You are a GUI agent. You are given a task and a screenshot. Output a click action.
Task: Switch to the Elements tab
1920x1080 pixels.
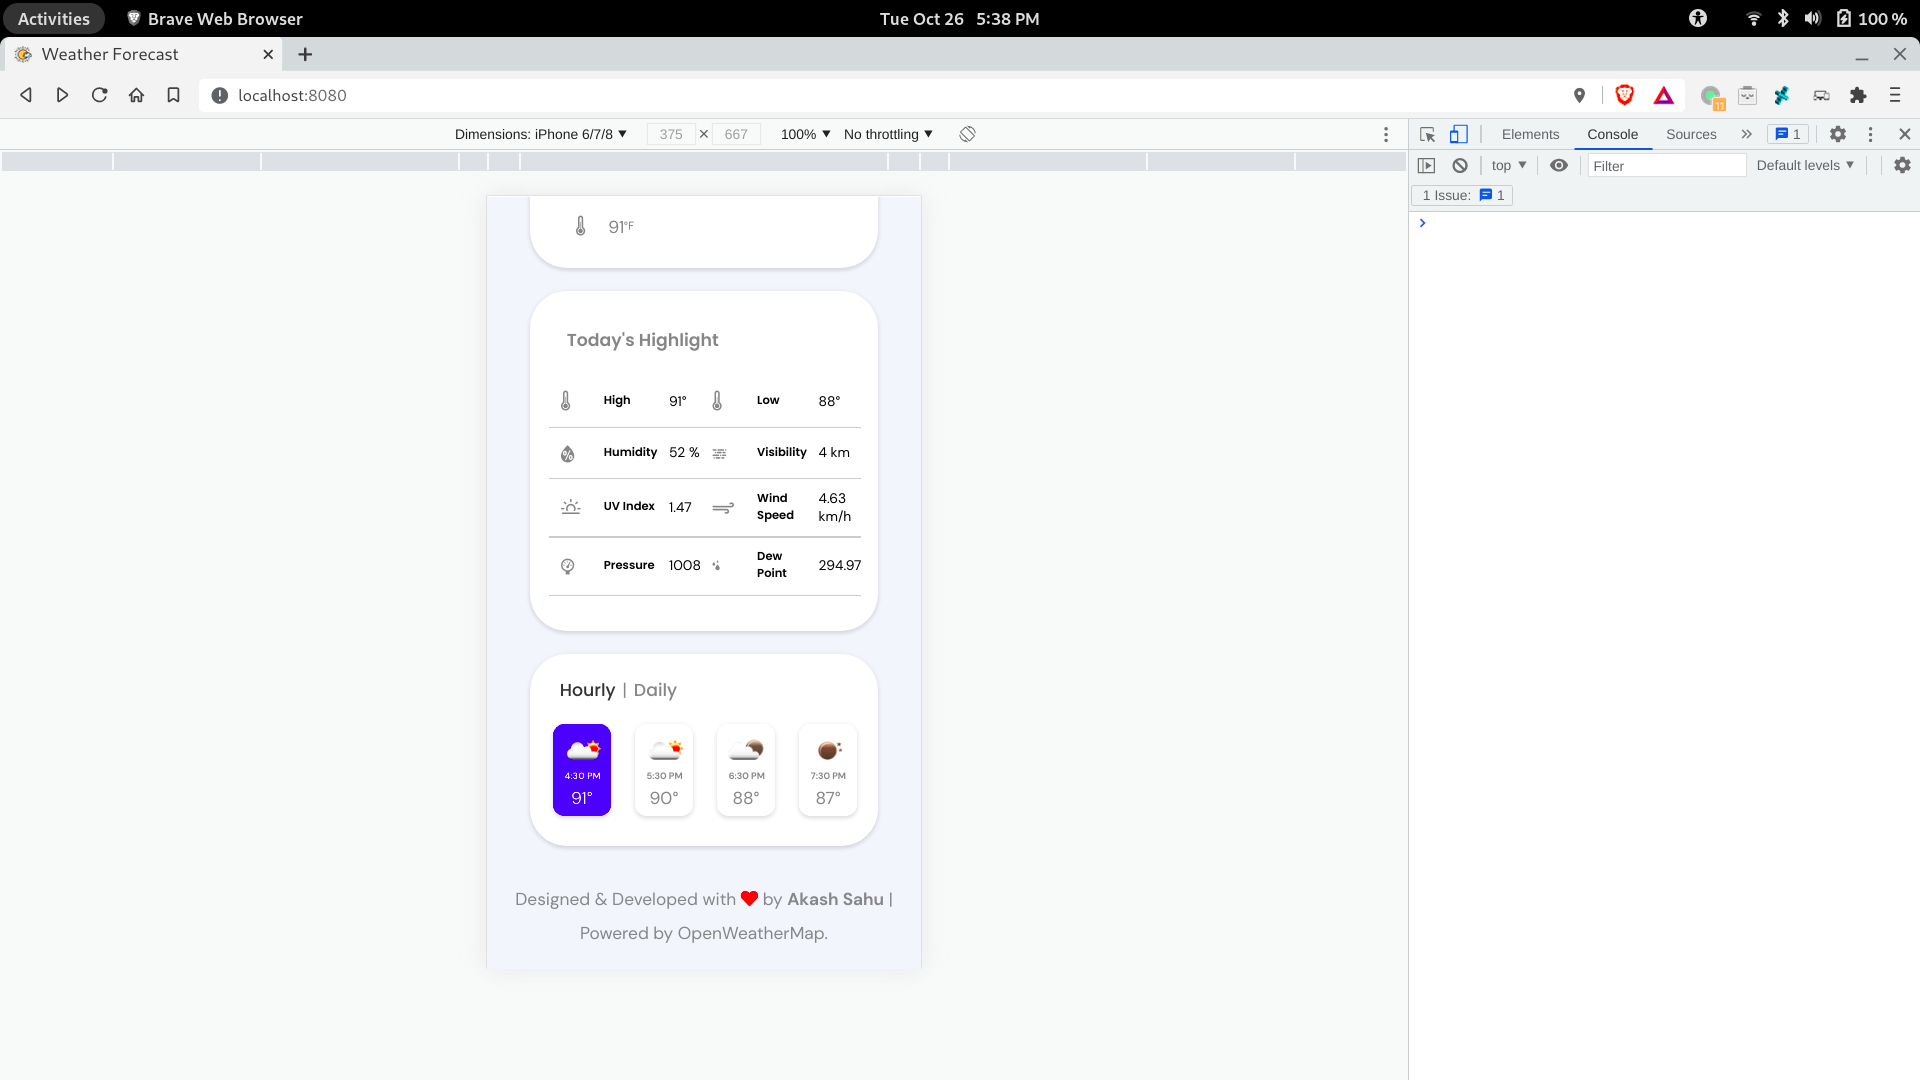tap(1530, 134)
